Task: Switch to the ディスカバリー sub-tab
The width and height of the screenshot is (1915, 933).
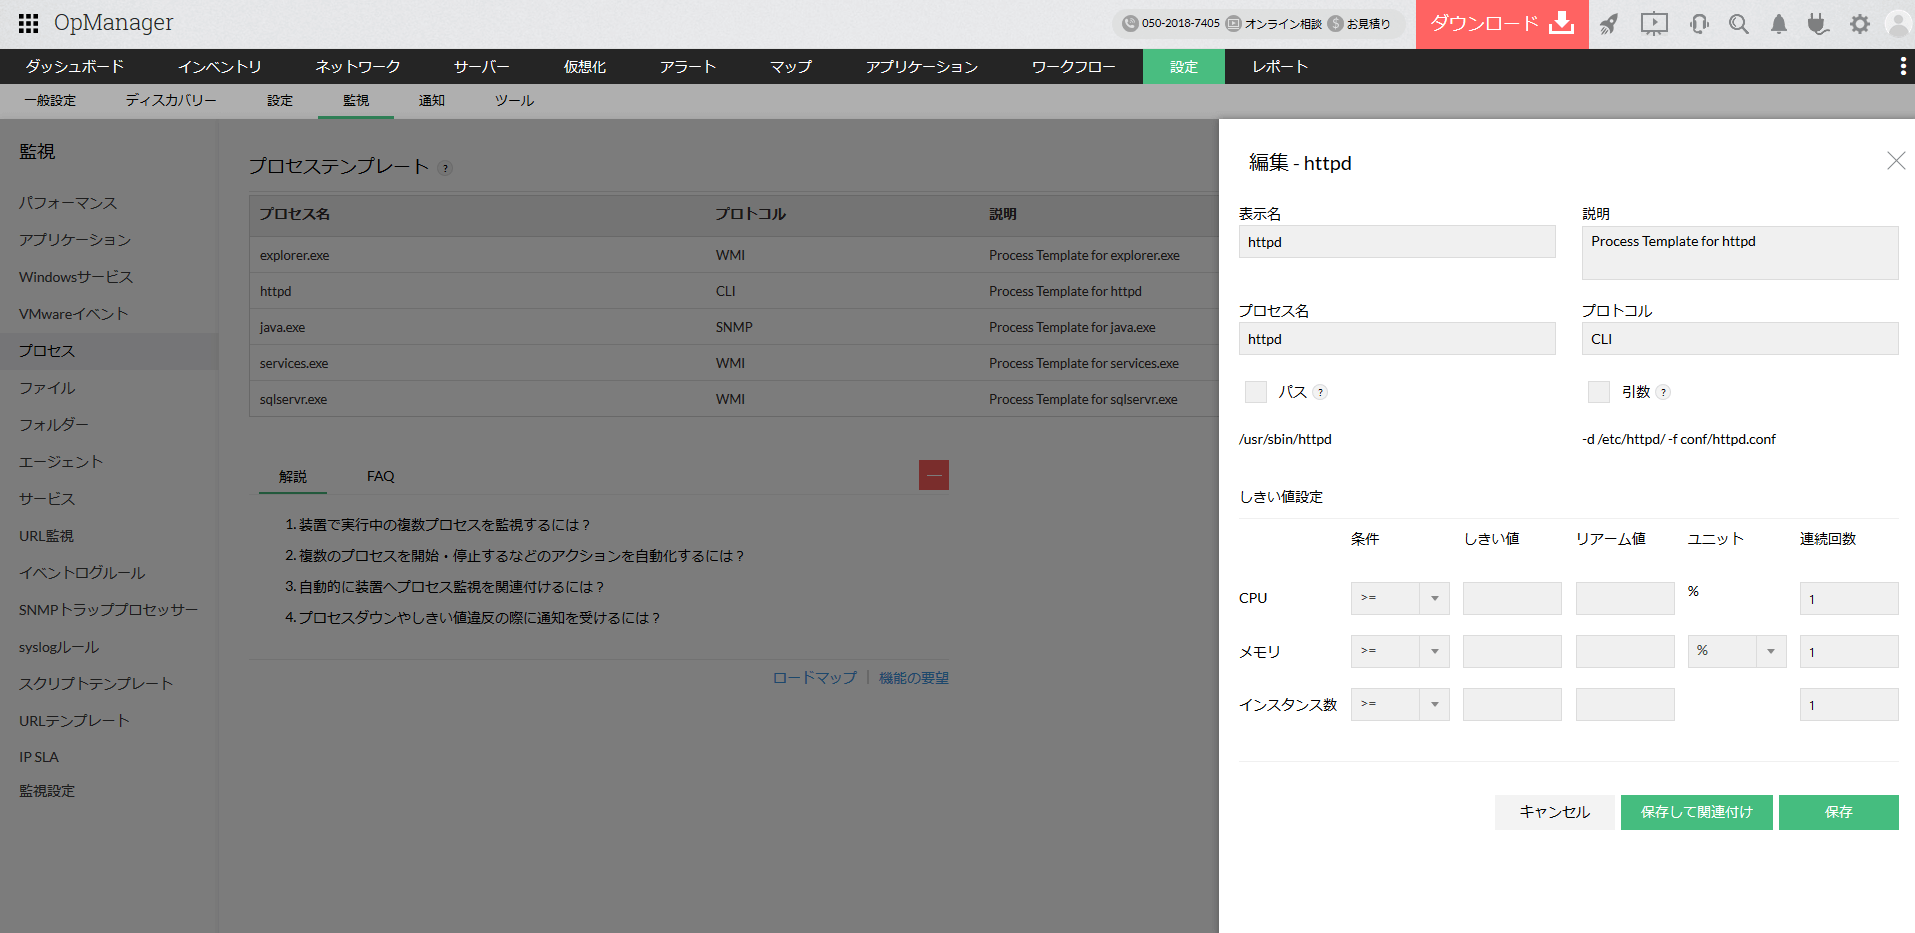Action: pyautogui.click(x=171, y=101)
